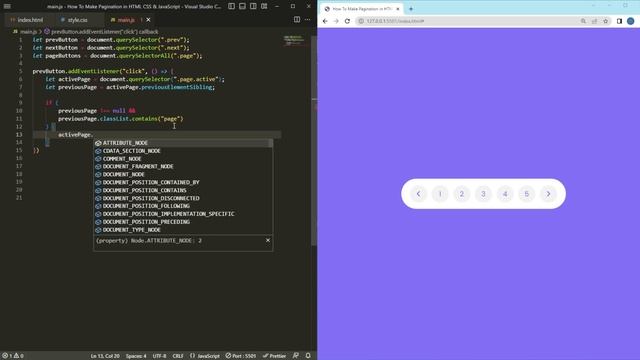
Task: Open the feedback icon in status bar
Action: (296, 356)
